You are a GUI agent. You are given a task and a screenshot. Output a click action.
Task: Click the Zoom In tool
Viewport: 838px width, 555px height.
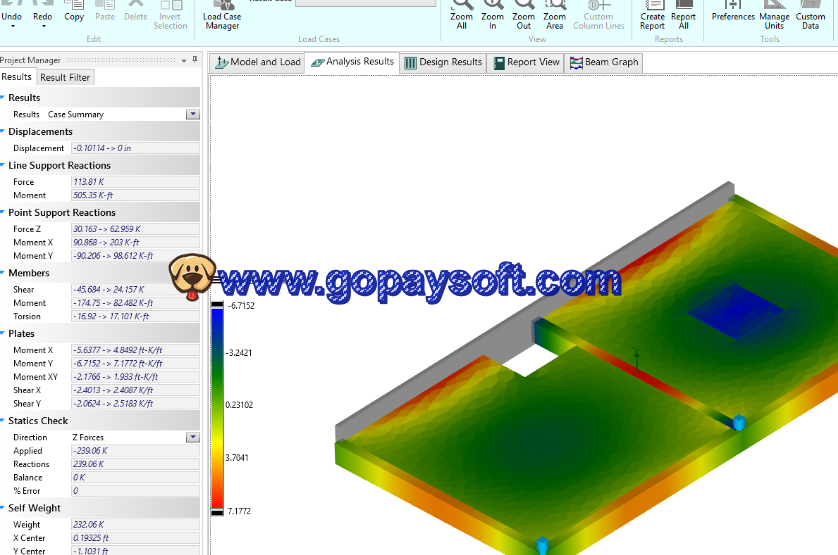(x=492, y=15)
